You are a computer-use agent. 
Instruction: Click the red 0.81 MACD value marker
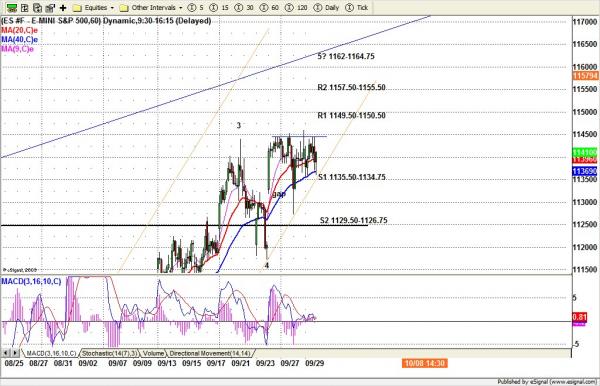point(579,317)
